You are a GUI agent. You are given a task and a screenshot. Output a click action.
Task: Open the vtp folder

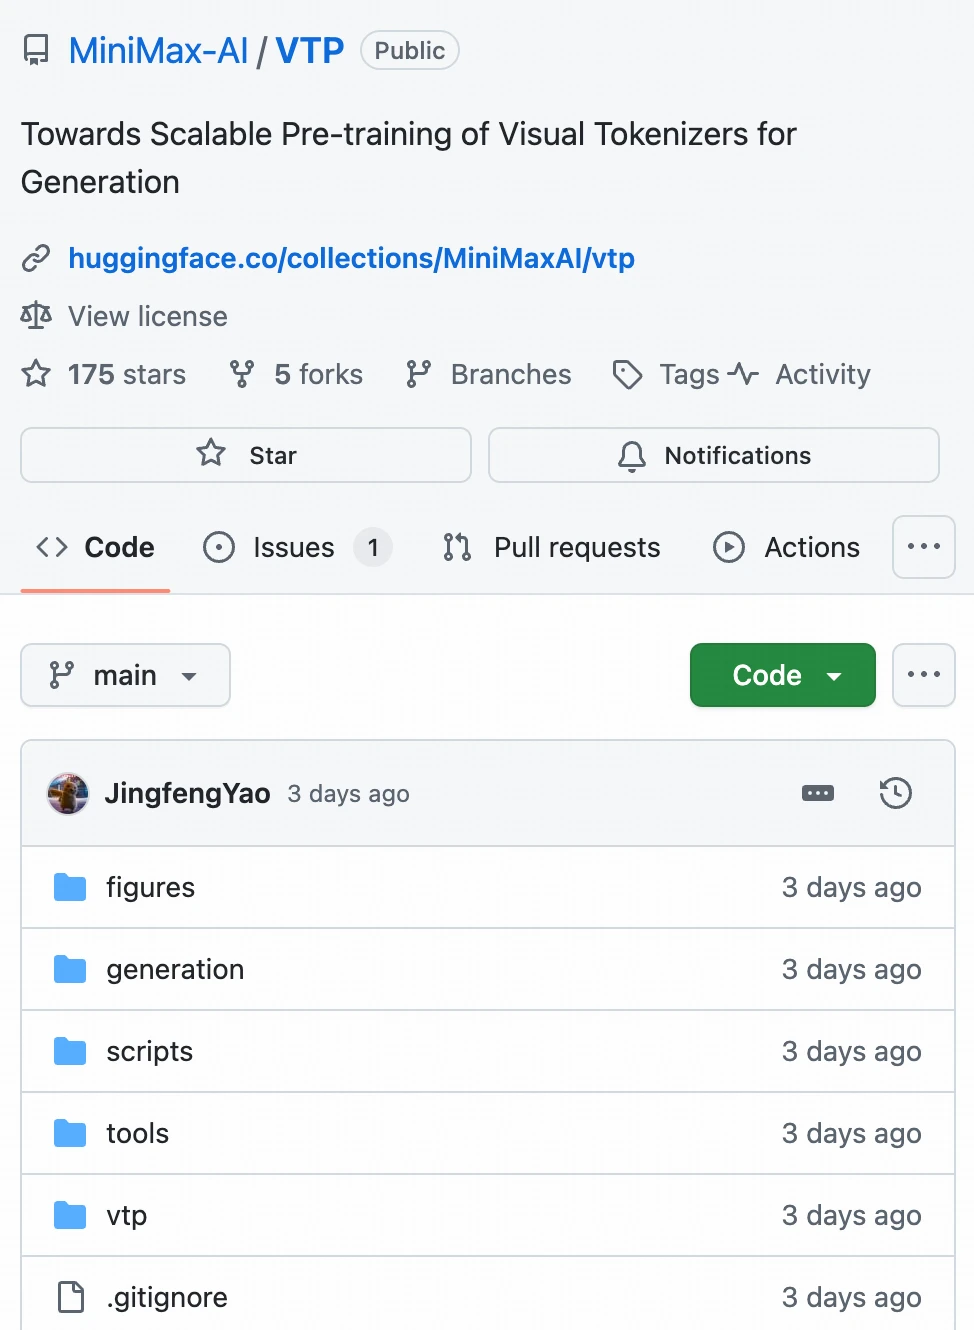pos(126,1216)
